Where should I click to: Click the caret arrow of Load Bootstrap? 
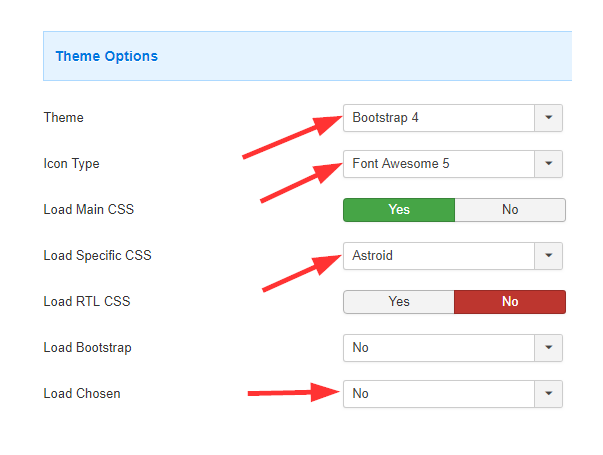(x=548, y=348)
